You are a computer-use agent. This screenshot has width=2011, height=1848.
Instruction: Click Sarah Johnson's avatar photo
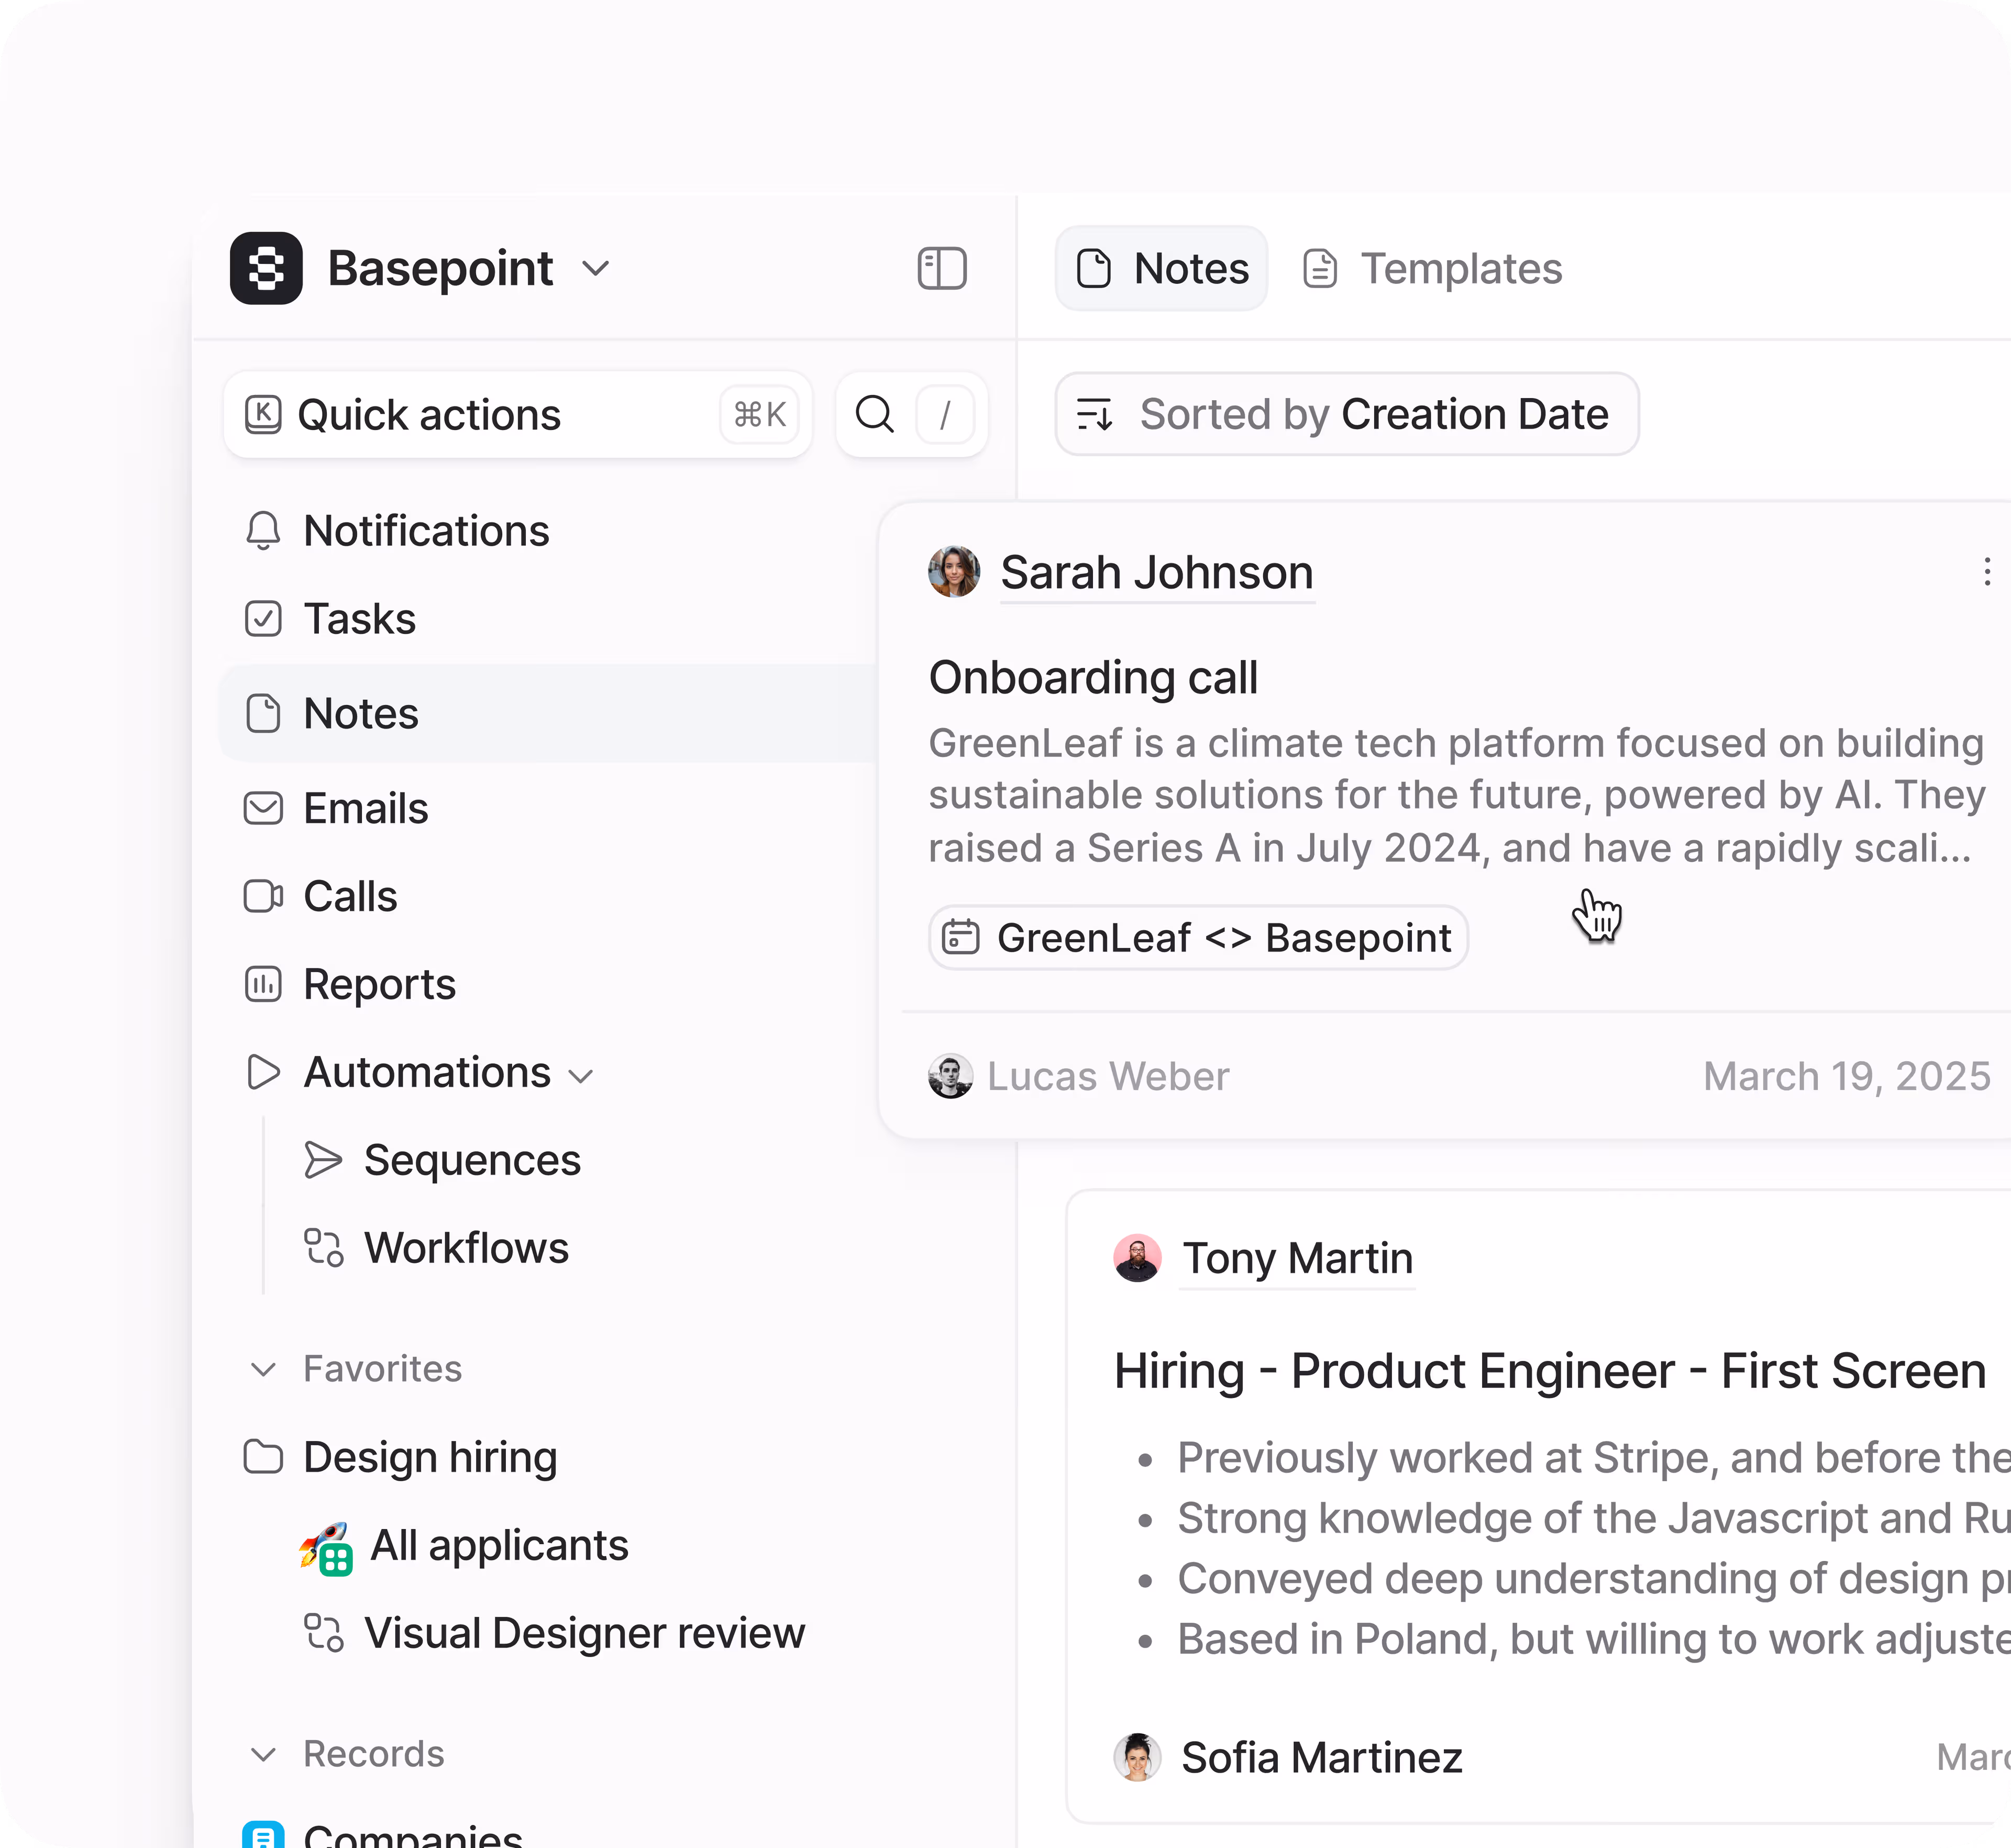(x=953, y=572)
